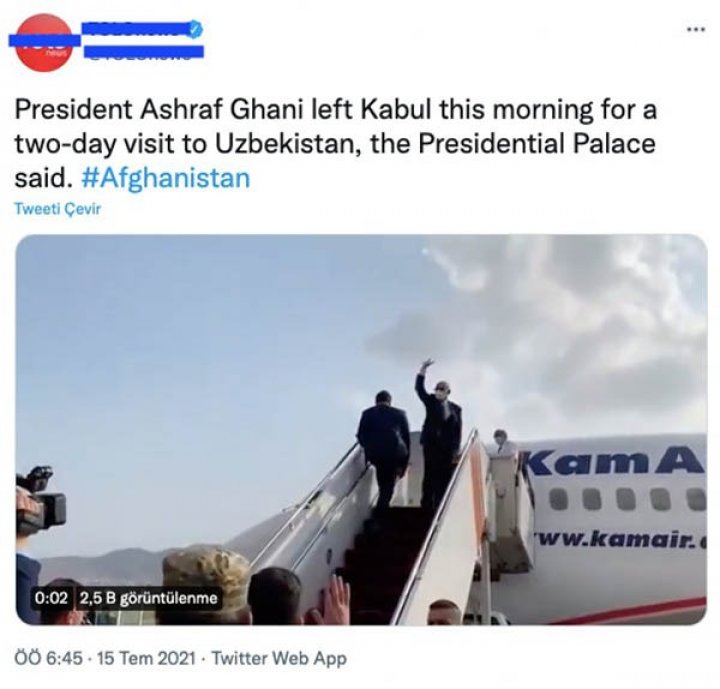Screen dimensions: 720x689
Task: Click the KamA airline logo in the video
Action: pyautogui.click(x=614, y=463)
